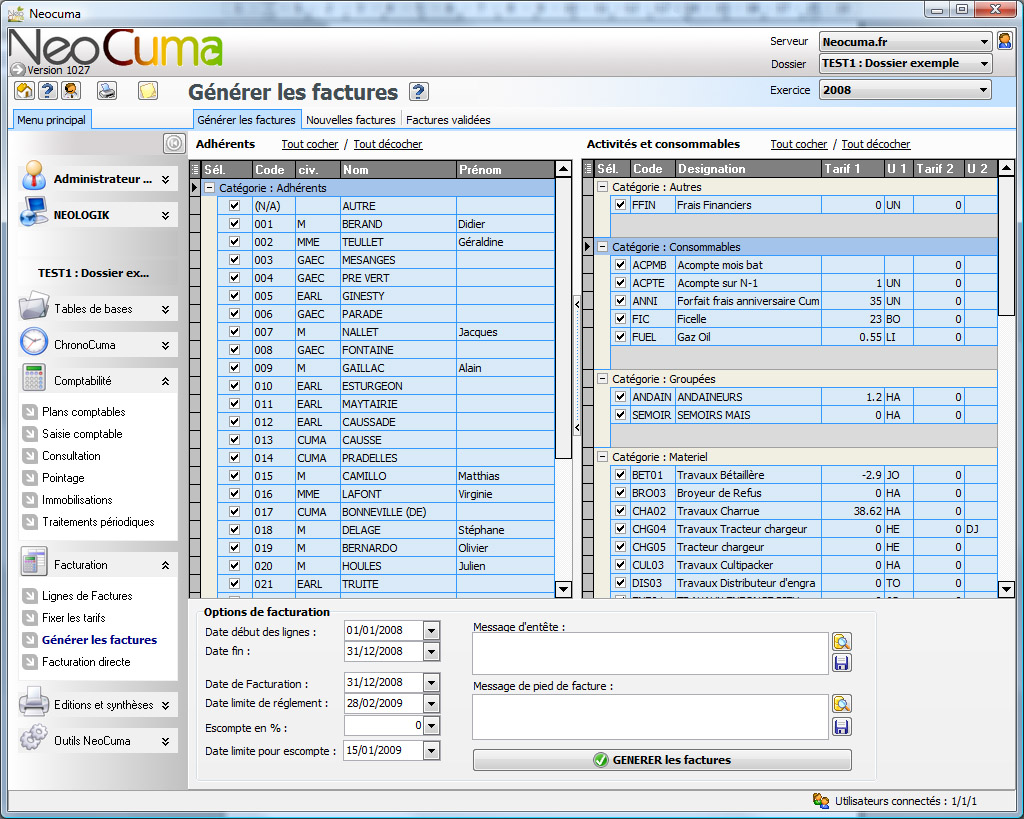Screen dimensions: 1024x819
Task: Select the Menu principal tab
Action: (52, 120)
